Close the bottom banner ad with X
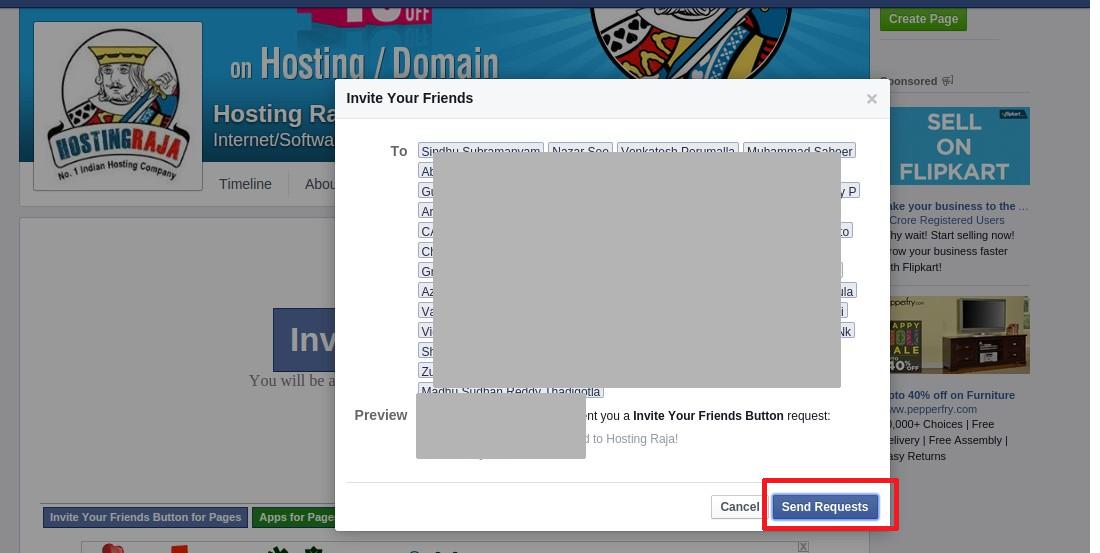 click(803, 547)
